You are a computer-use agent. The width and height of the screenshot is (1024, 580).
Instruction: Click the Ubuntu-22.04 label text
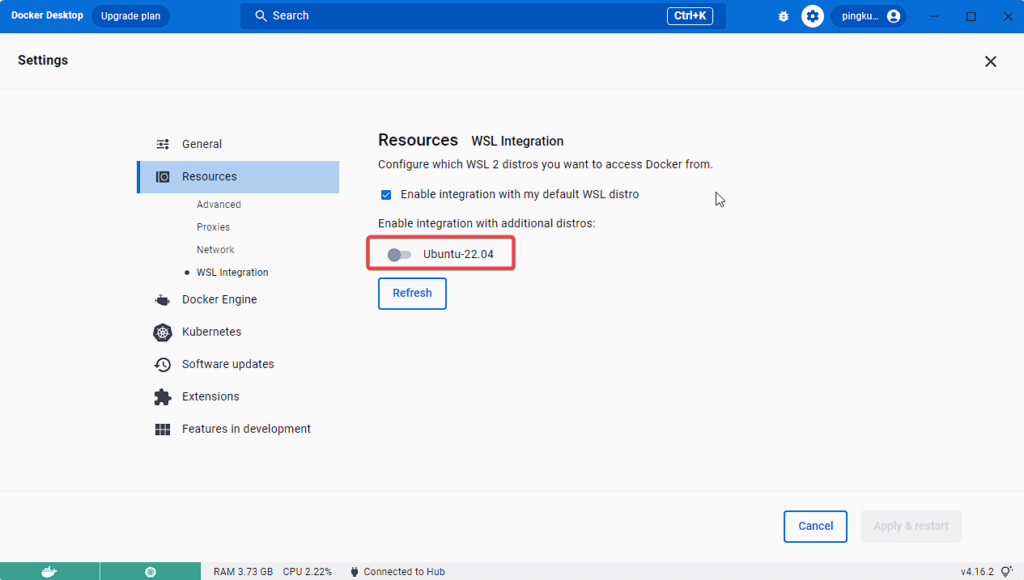point(458,255)
